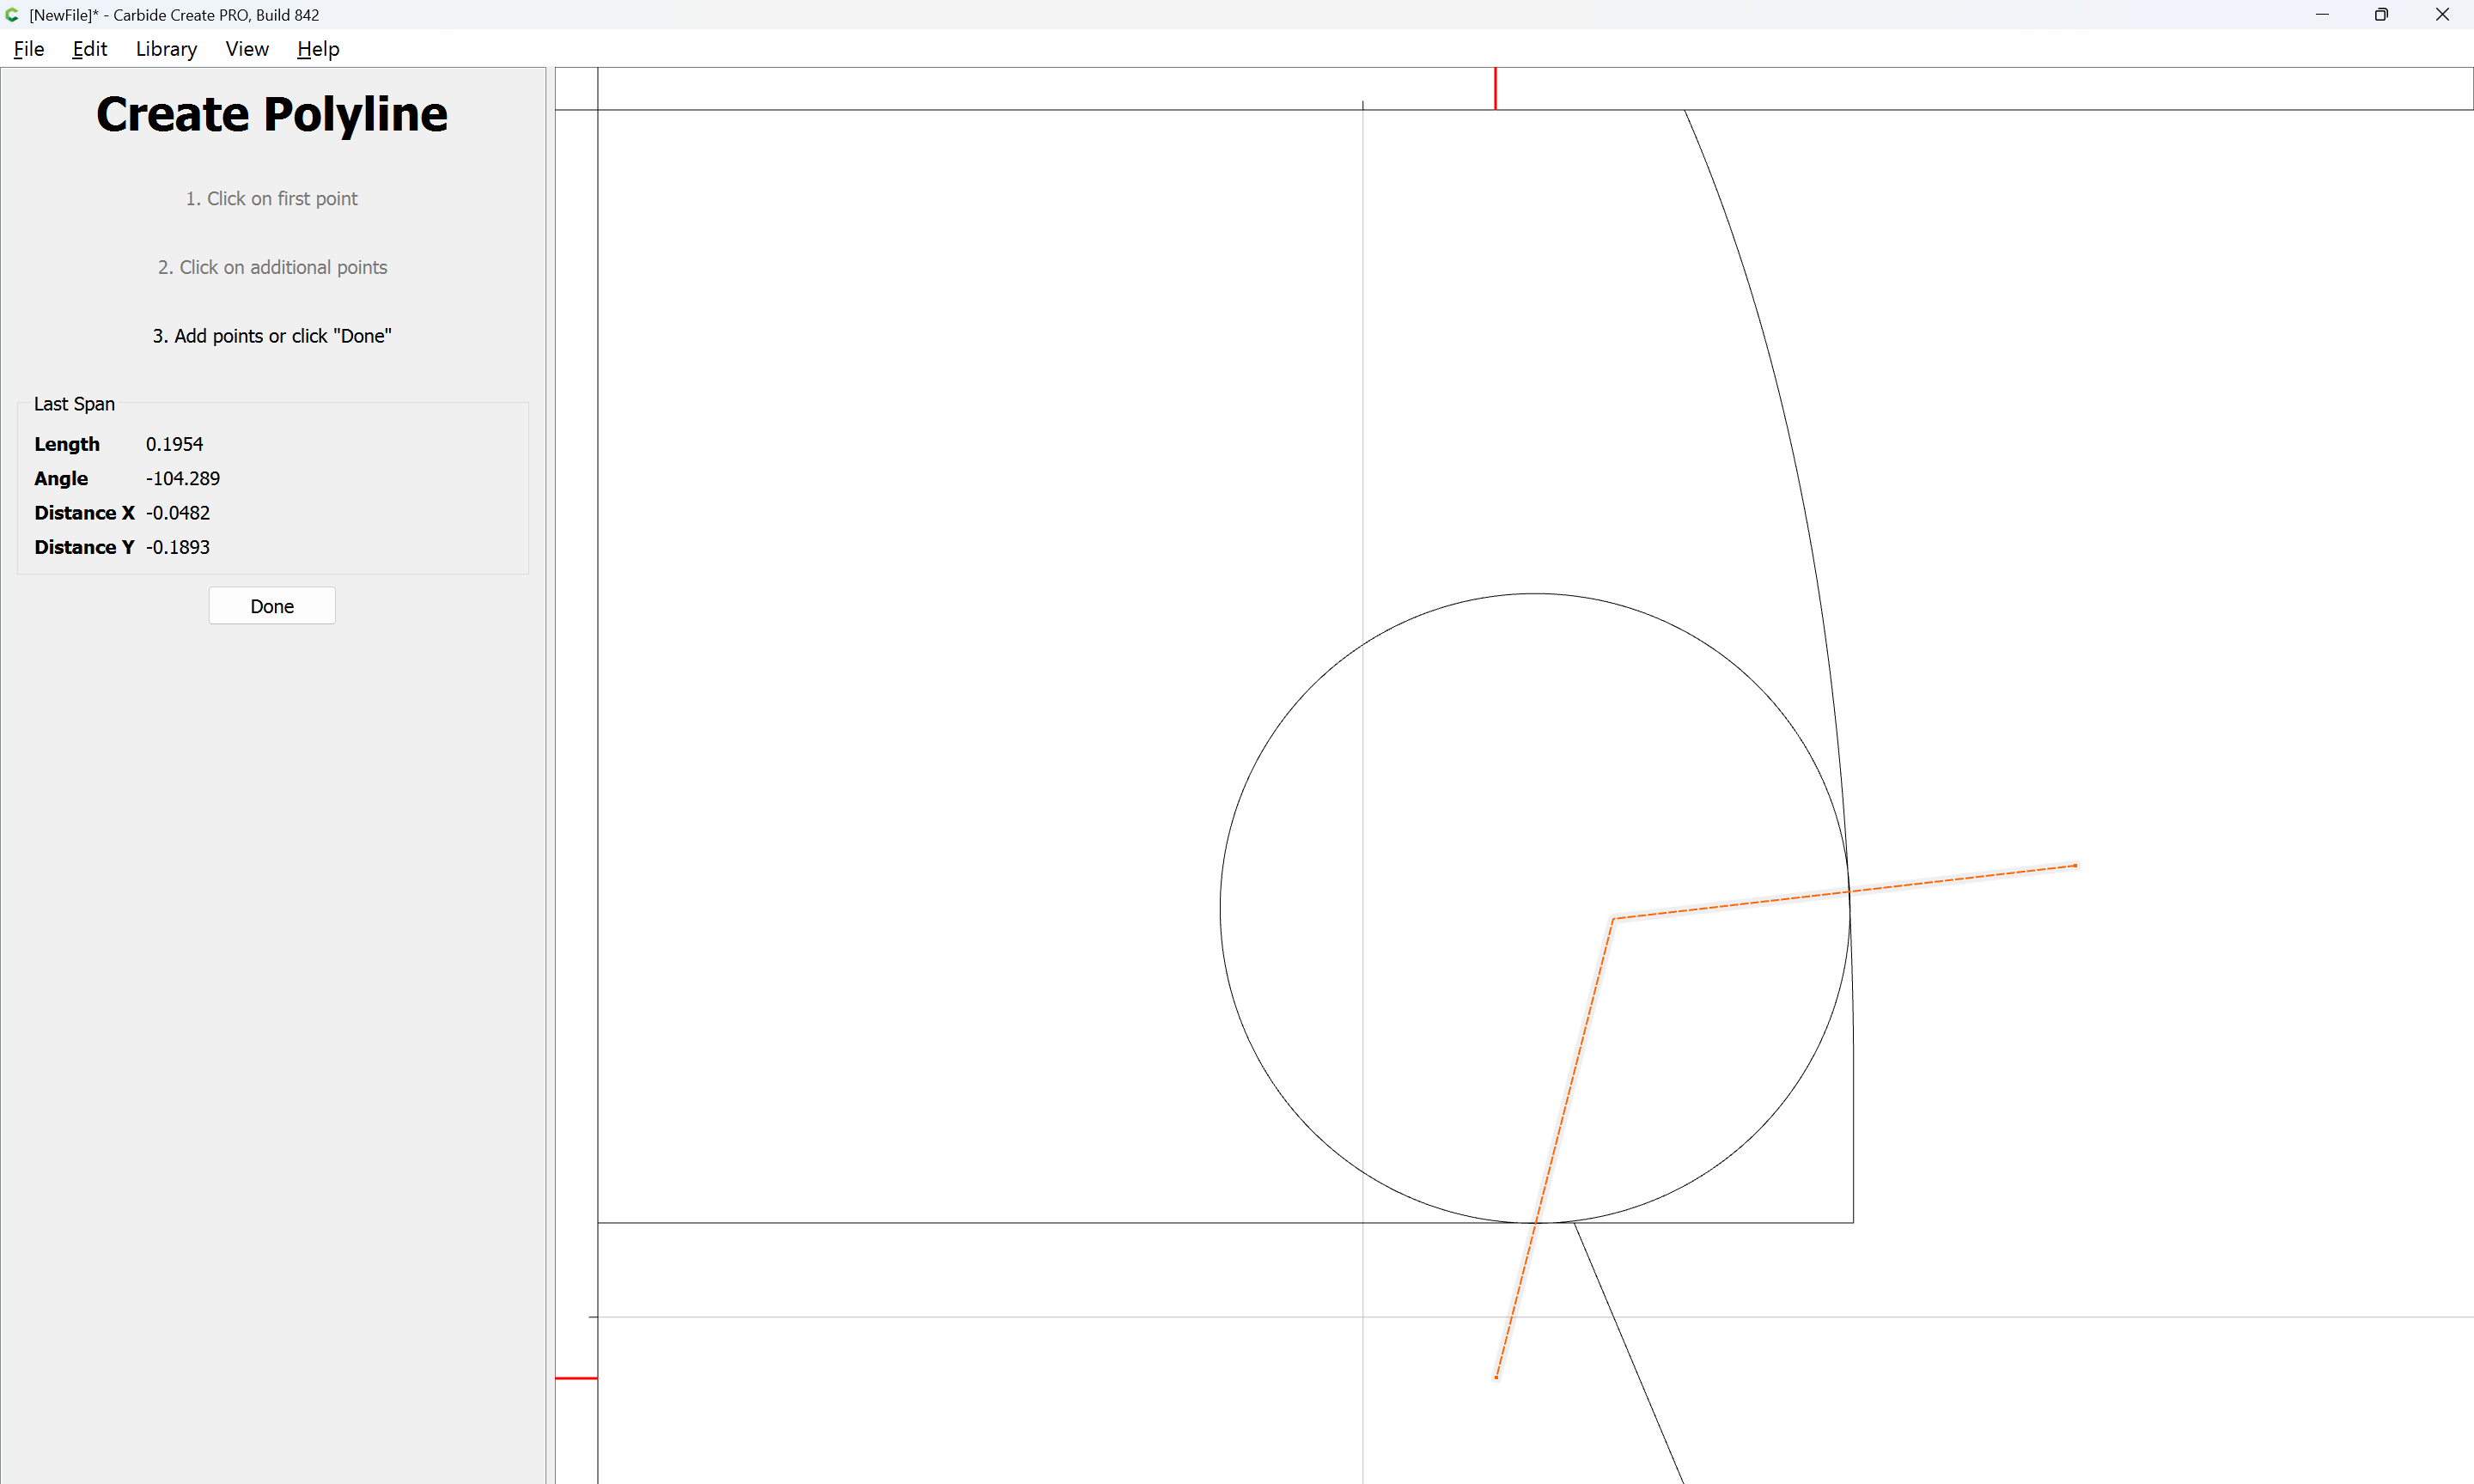This screenshot has width=2474, height=1484.
Task: Click the orange polyline's corner vertex
Action: point(1613,918)
